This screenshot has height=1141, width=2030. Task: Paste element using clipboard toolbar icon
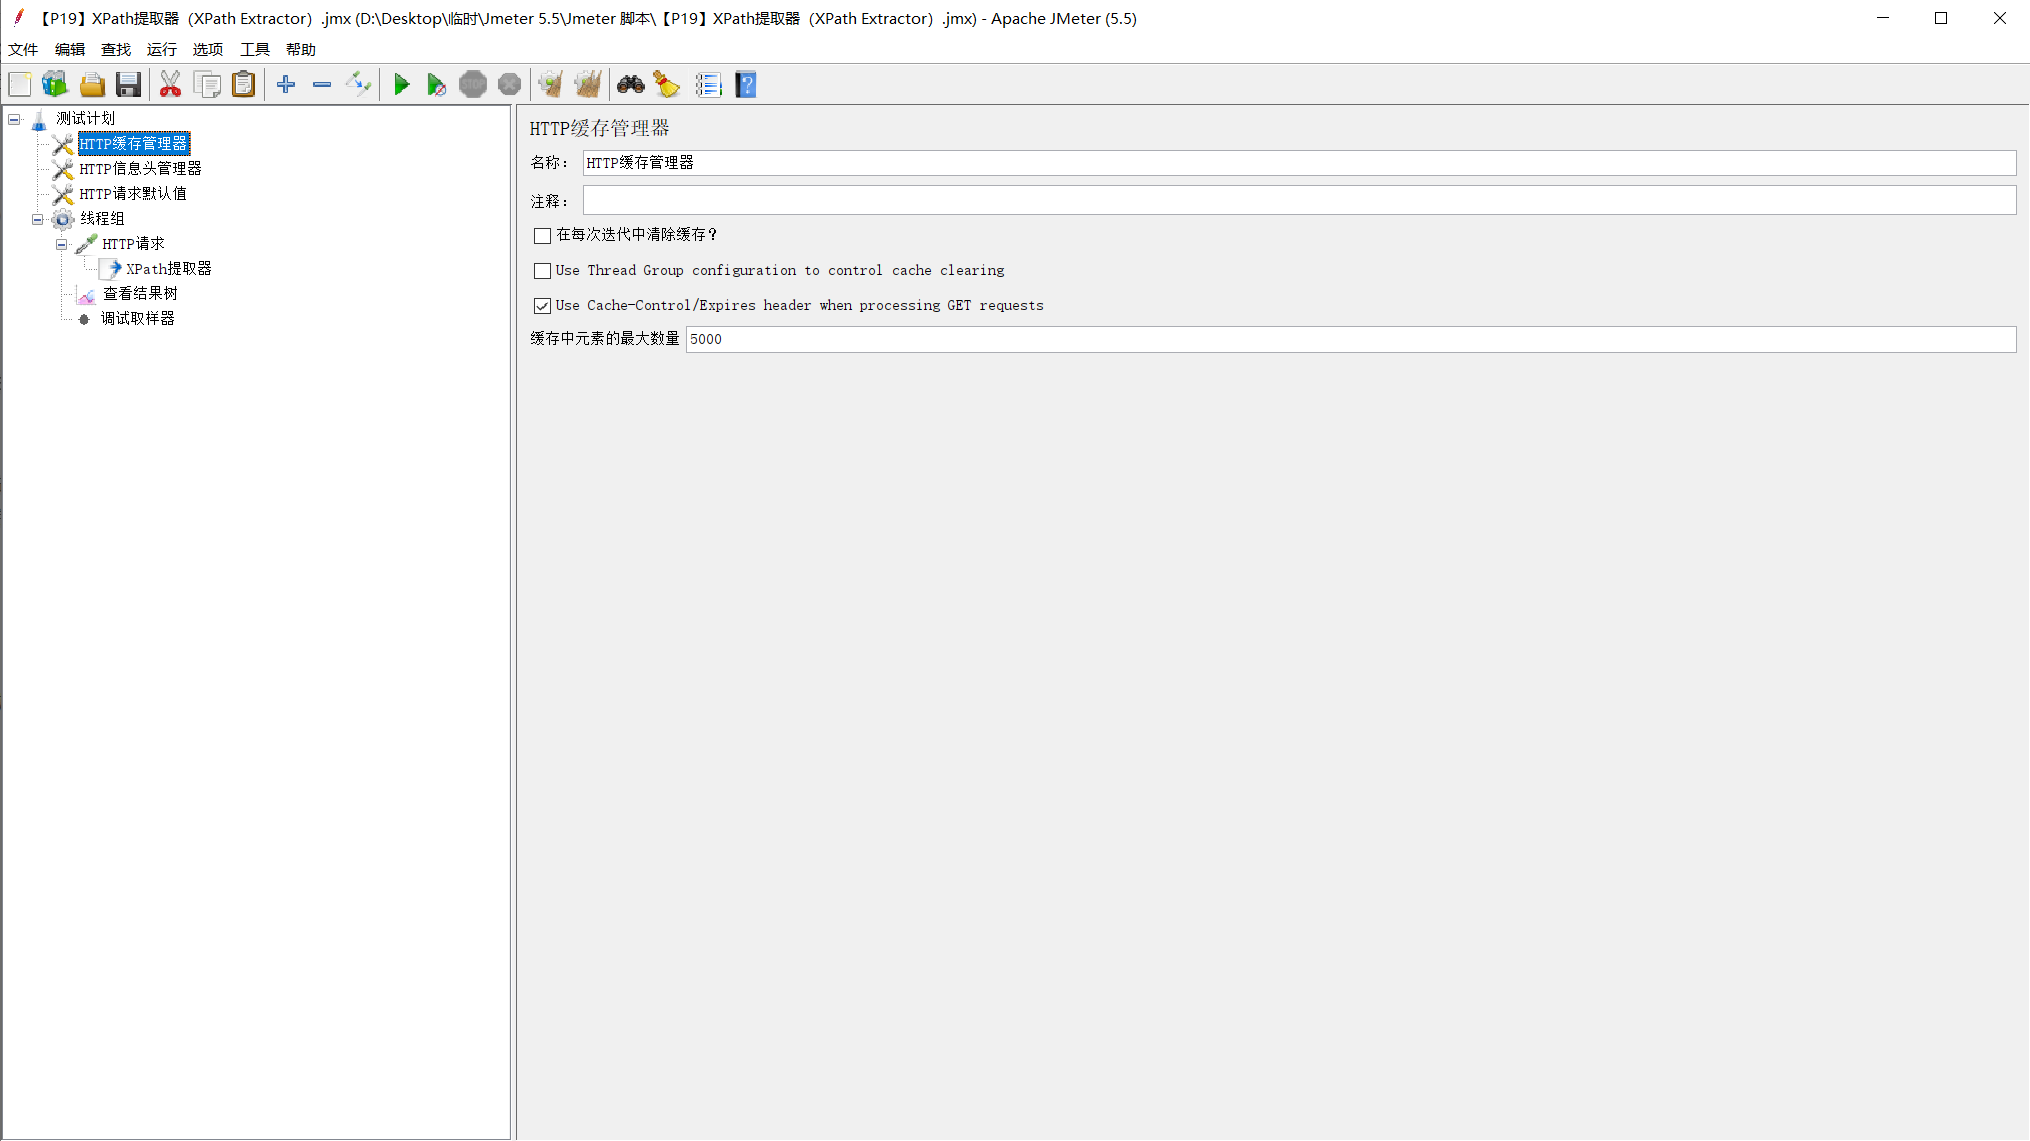(x=243, y=84)
